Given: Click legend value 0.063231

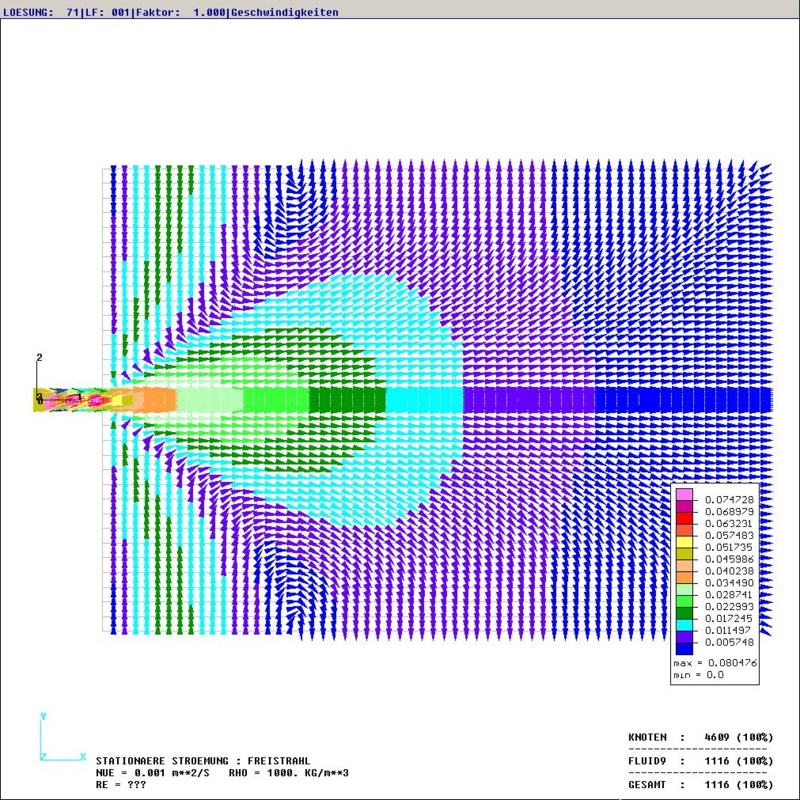Looking at the screenshot, I should pyautogui.click(x=729, y=523).
